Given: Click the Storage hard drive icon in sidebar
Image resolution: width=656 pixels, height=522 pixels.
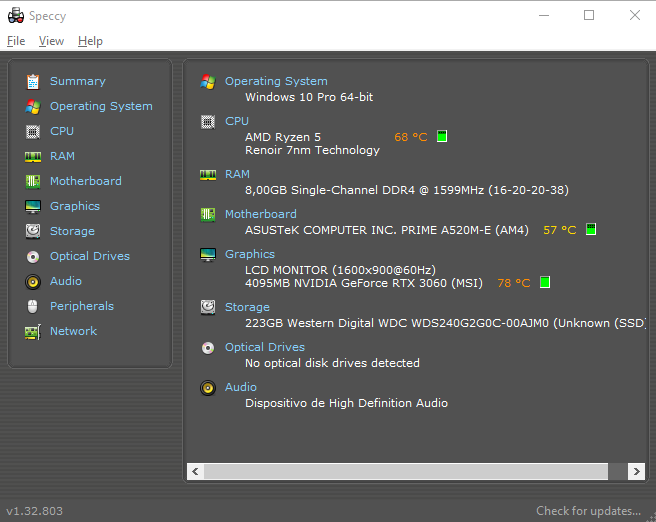Looking at the screenshot, I should coord(33,231).
